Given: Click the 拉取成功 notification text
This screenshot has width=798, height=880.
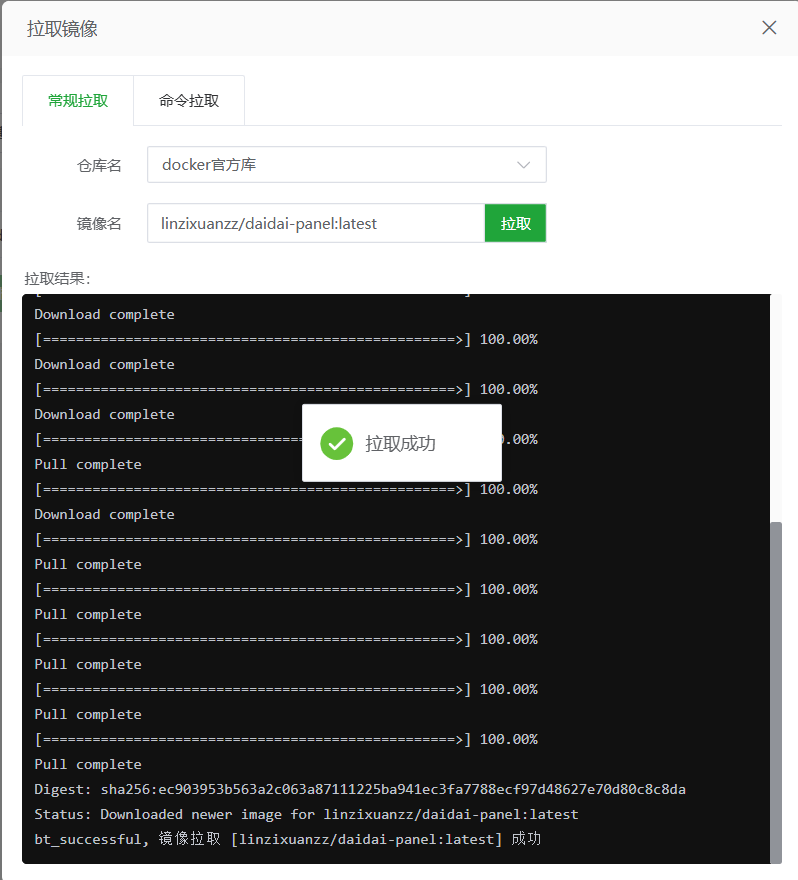Looking at the screenshot, I should point(400,444).
